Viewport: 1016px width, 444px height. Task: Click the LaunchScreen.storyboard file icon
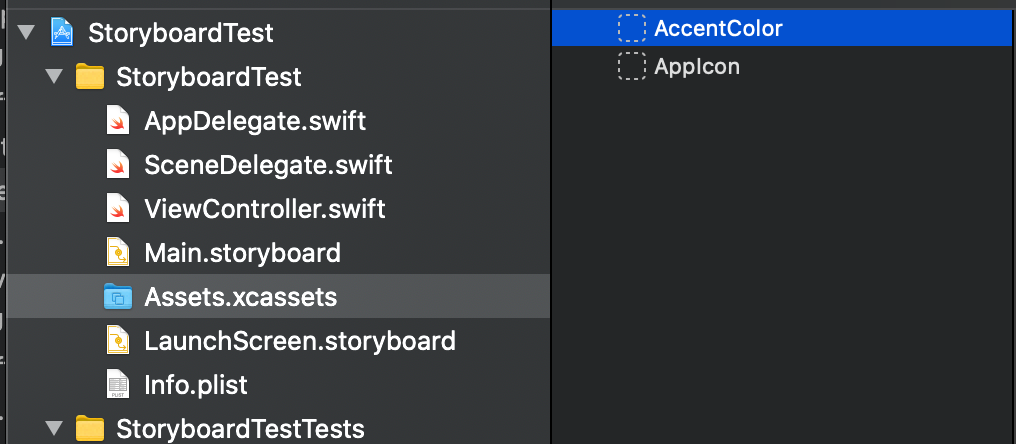118,342
